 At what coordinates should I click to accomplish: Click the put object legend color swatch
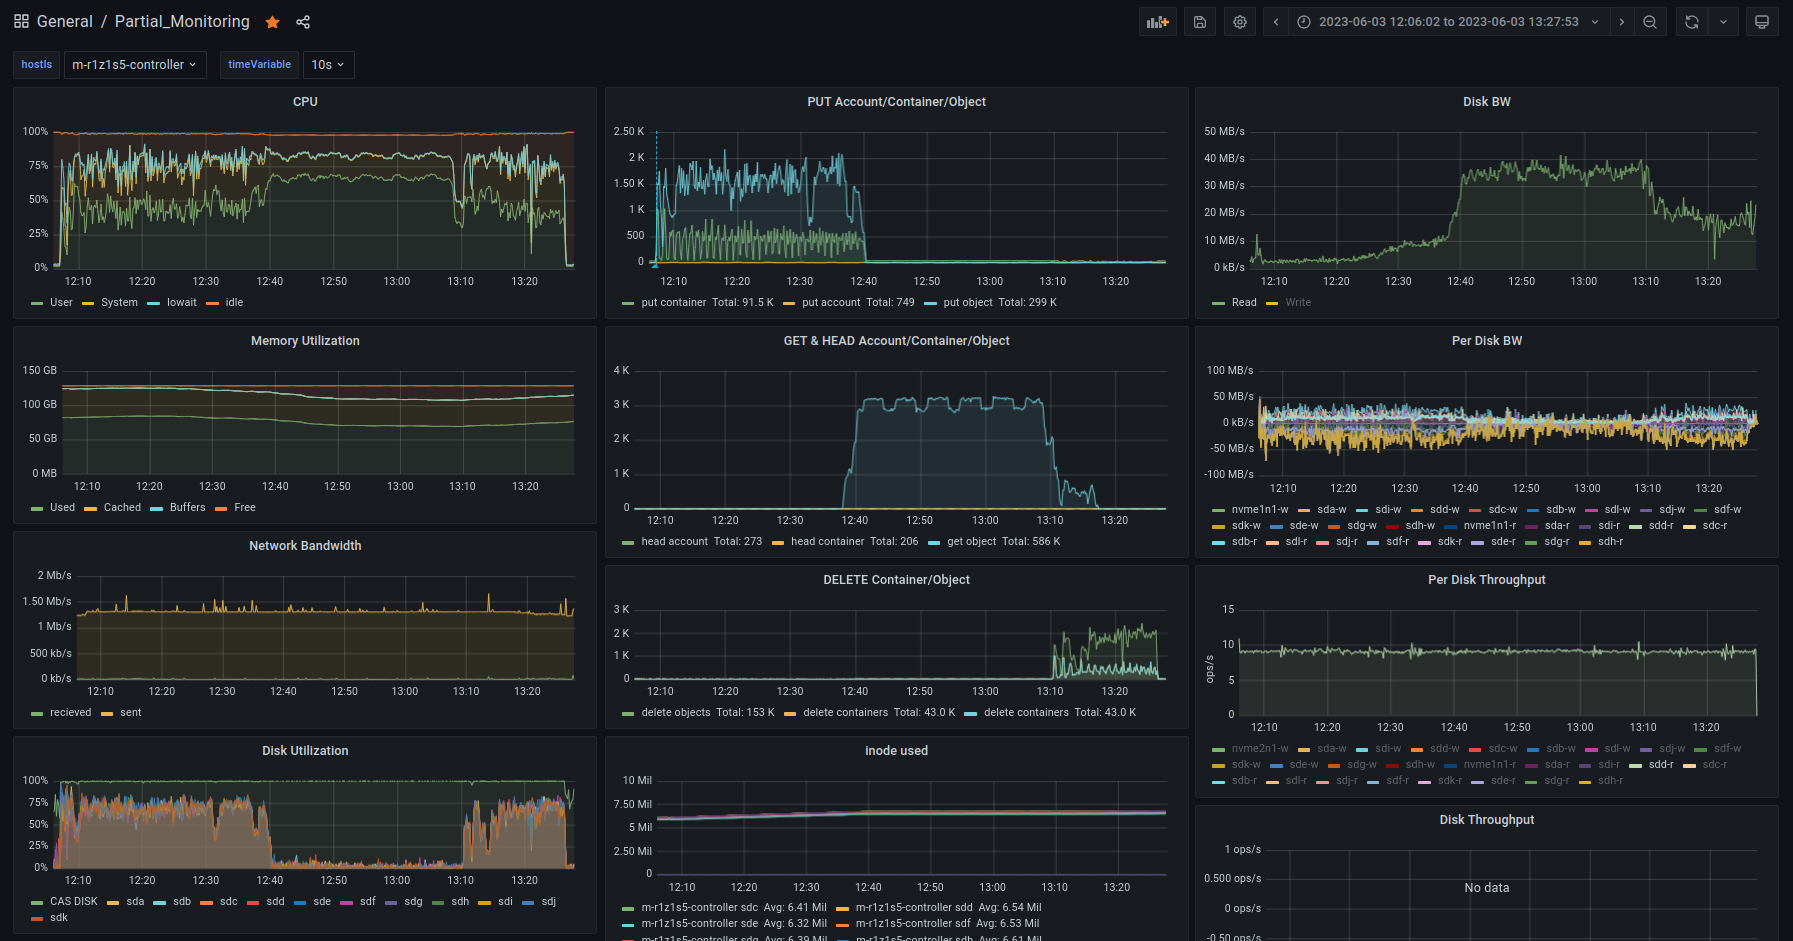pos(930,303)
